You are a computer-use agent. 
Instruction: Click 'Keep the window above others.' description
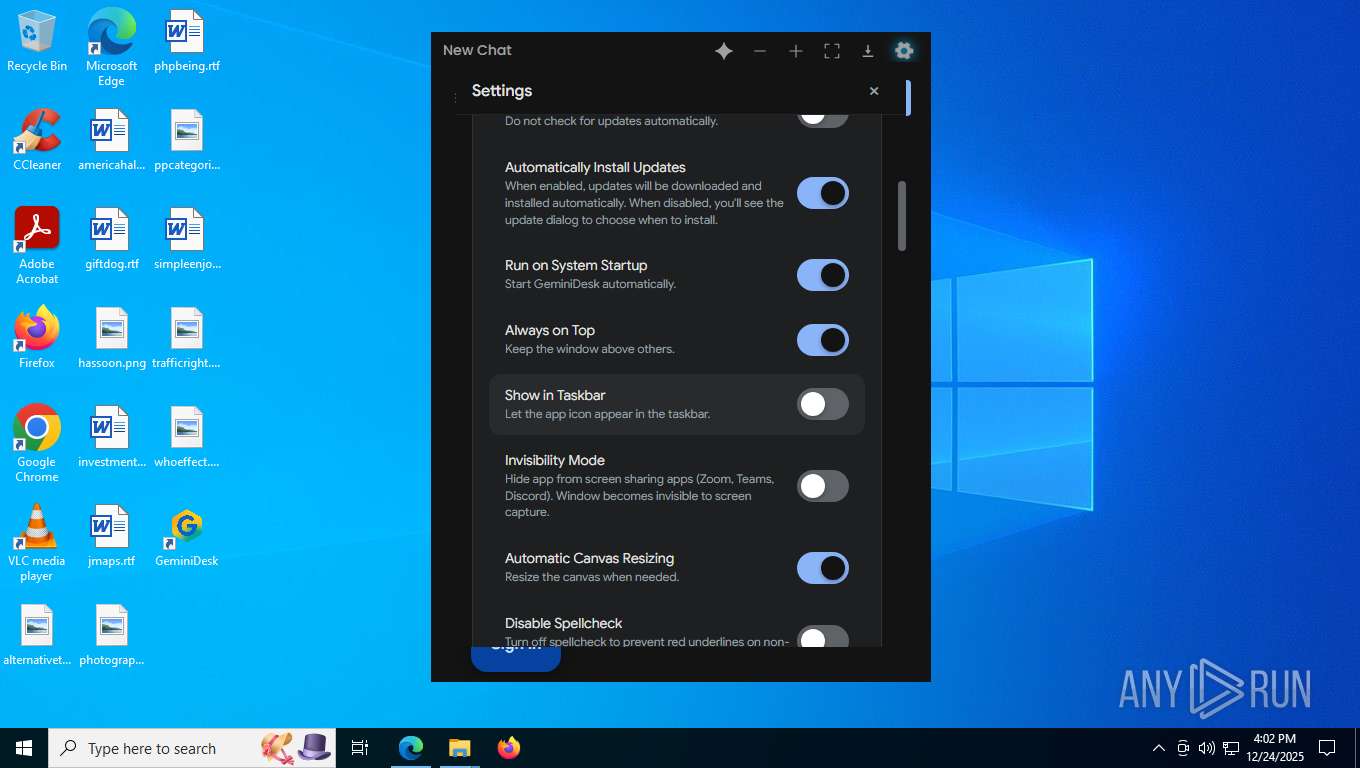[x=590, y=349]
